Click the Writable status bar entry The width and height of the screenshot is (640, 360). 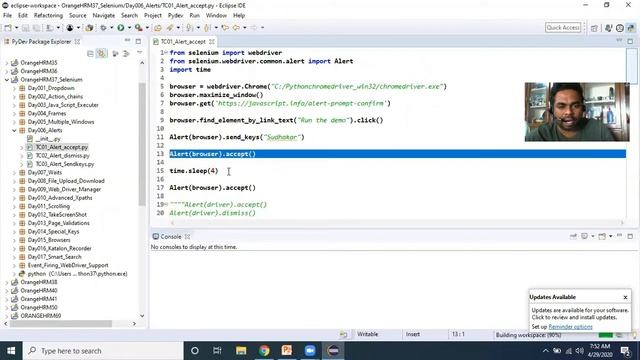click(367, 334)
